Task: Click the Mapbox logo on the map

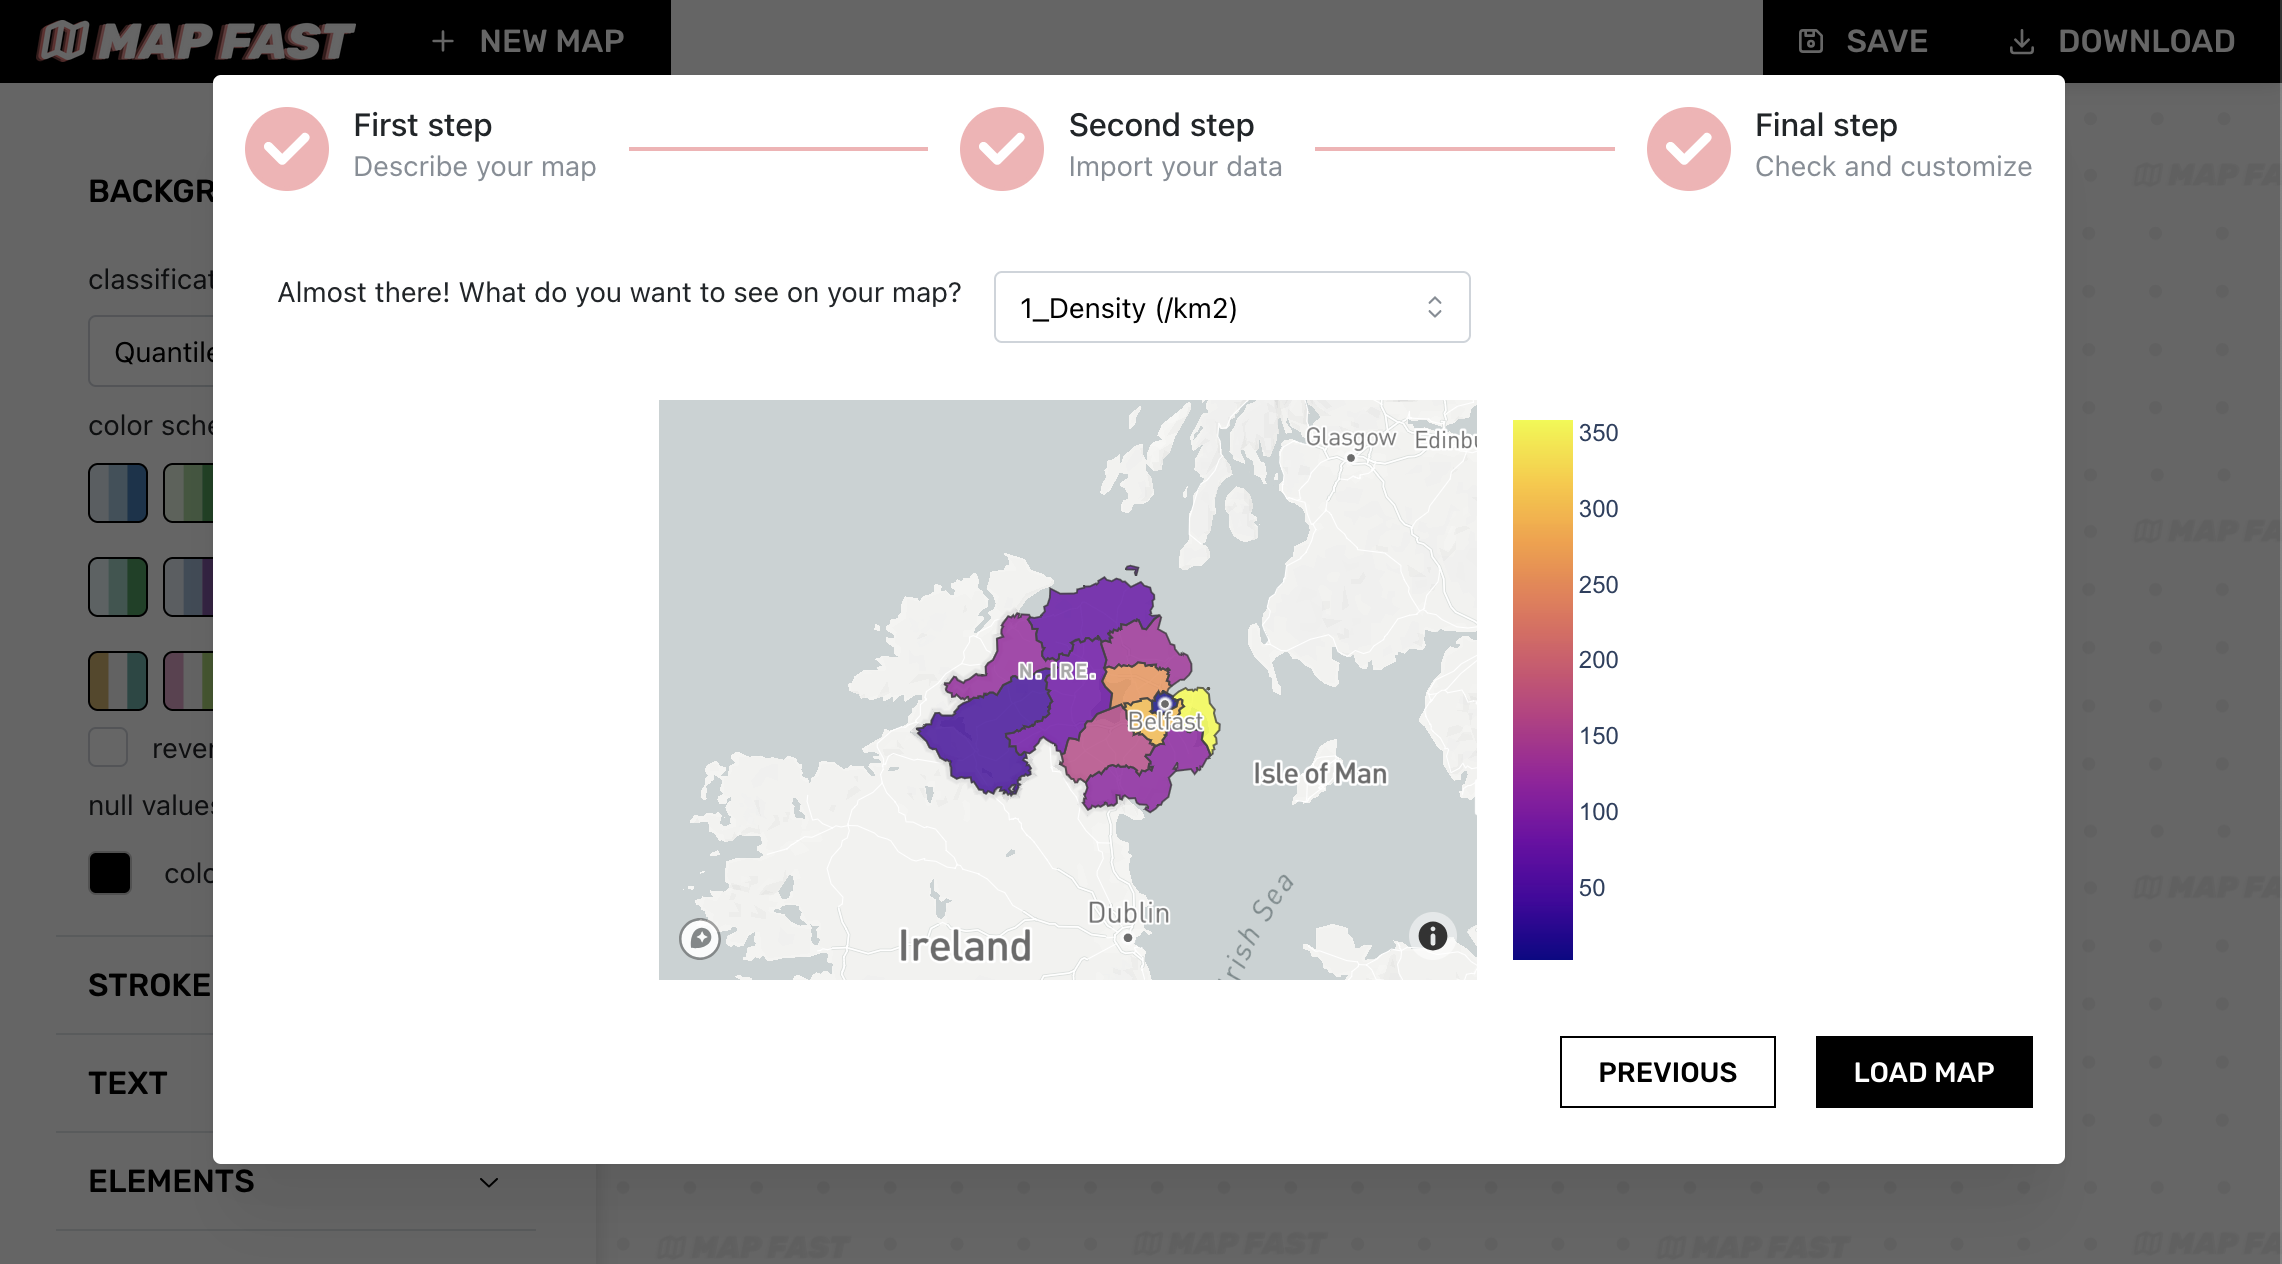Action: 700,938
